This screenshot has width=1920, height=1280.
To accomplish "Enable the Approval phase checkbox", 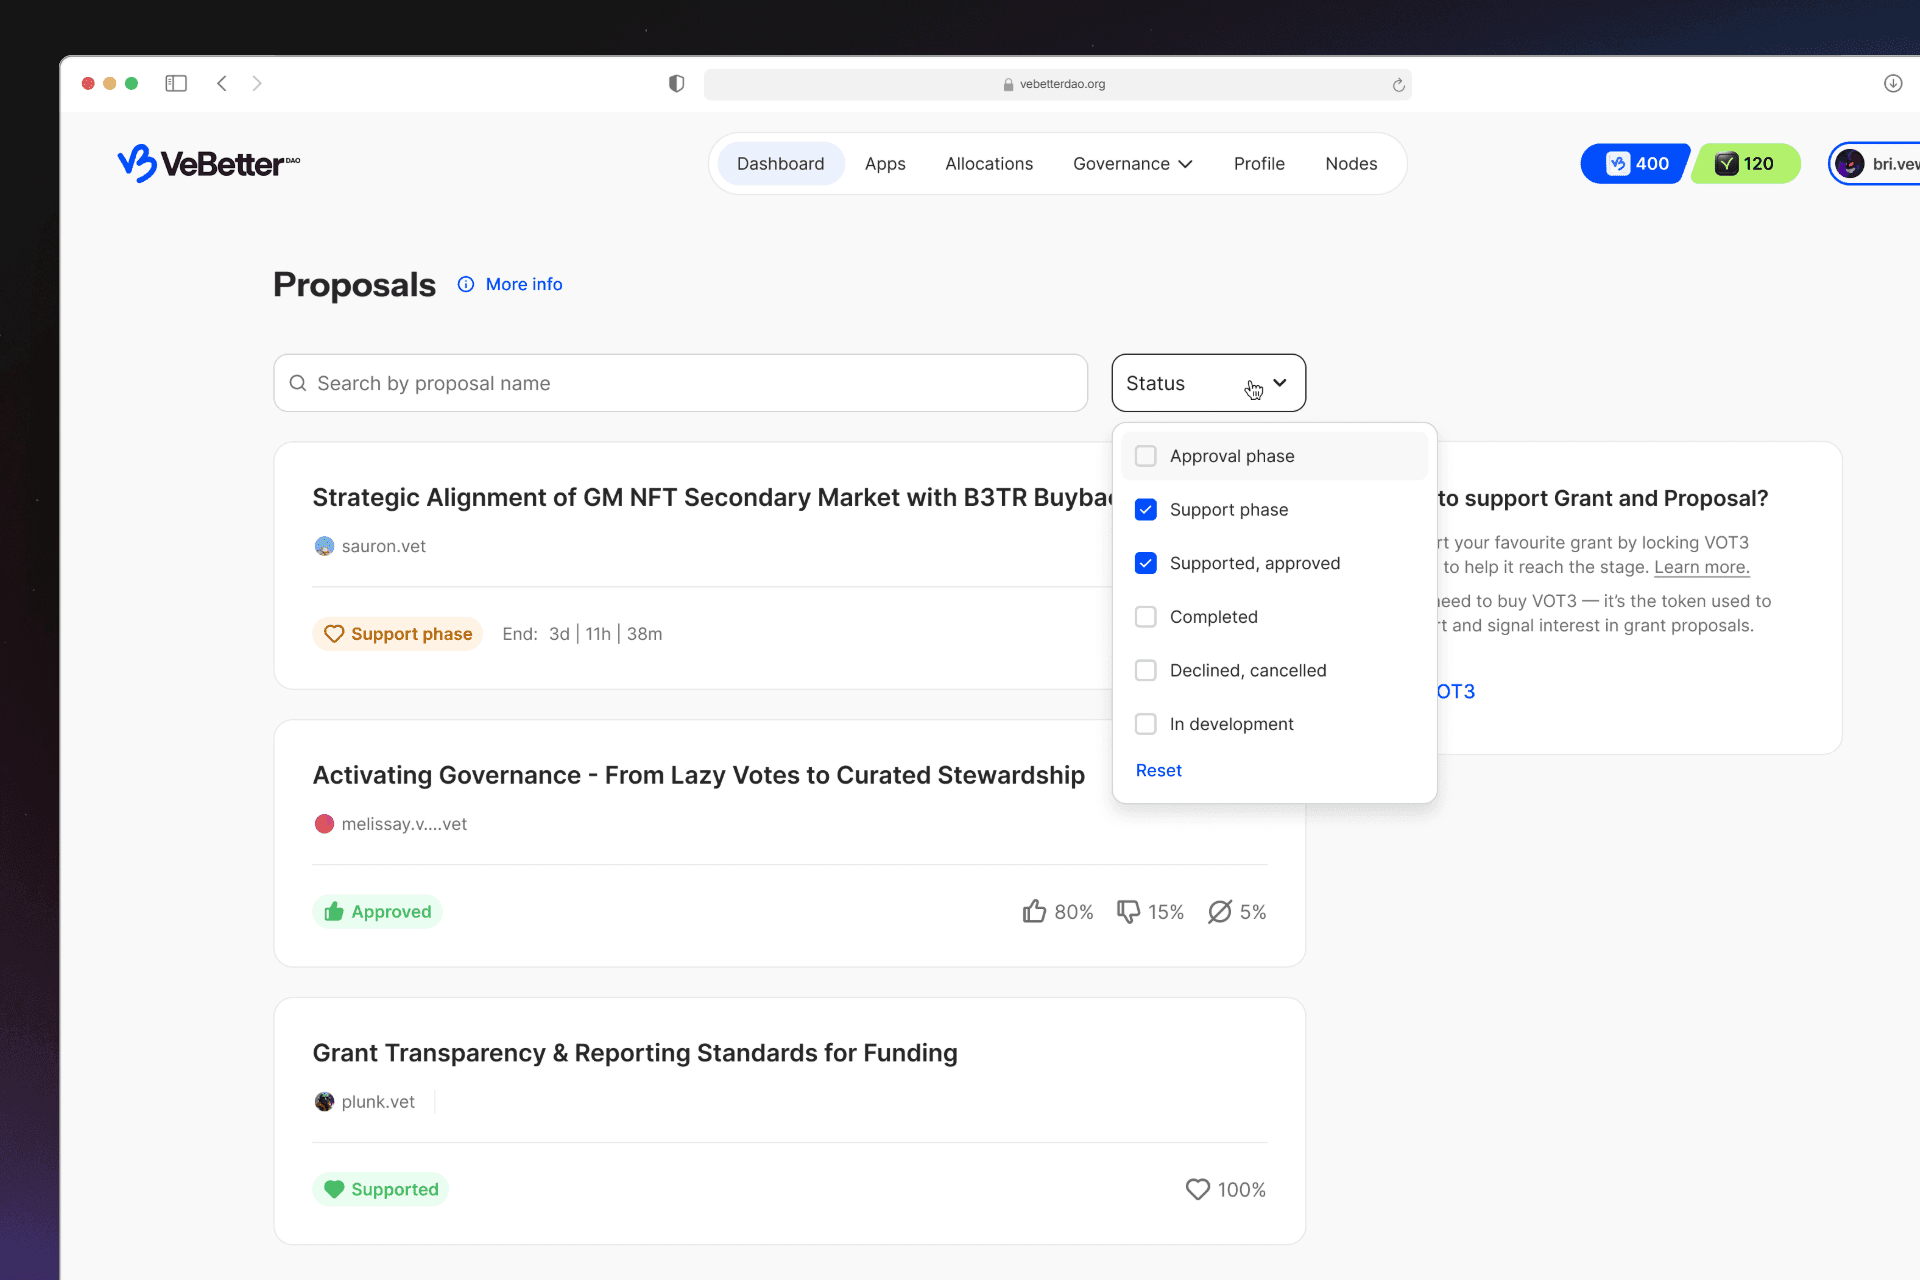I will click(x=1146, y=456).
